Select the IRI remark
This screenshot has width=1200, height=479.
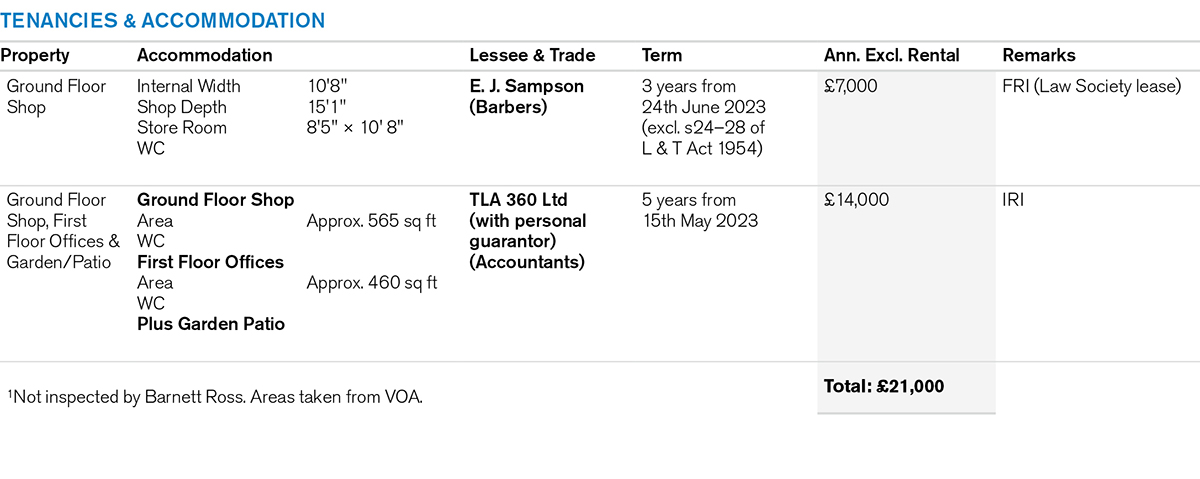click(1013, 200)
